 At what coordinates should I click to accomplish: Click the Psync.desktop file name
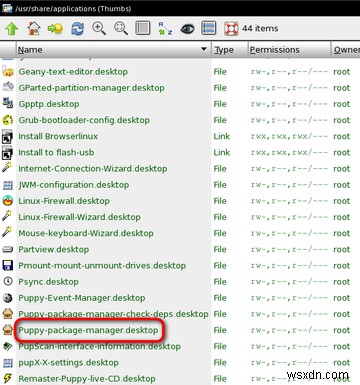(x=48, y=282)
